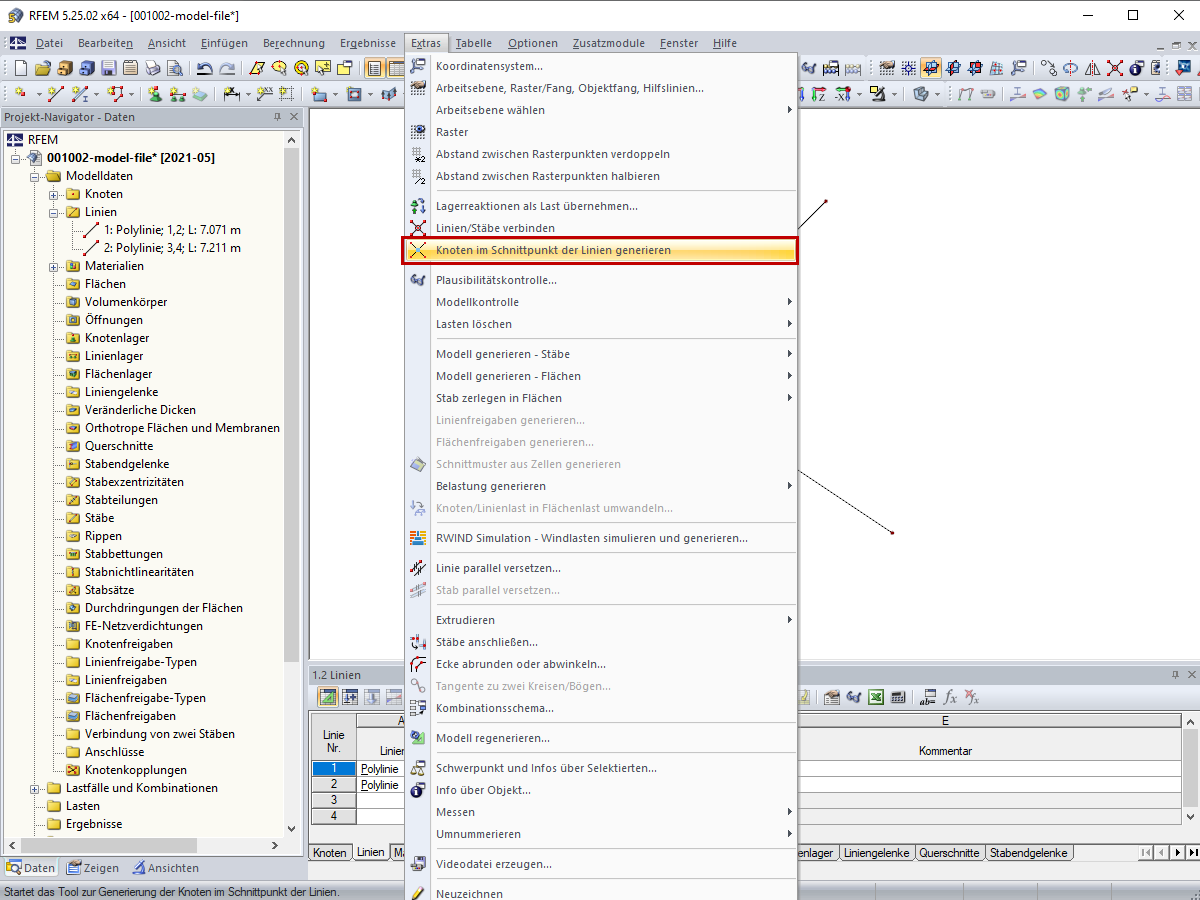The image size is (1200, 900).
Task: Choose Videodatei erzeugen menu entry
Action: [601, 864]
